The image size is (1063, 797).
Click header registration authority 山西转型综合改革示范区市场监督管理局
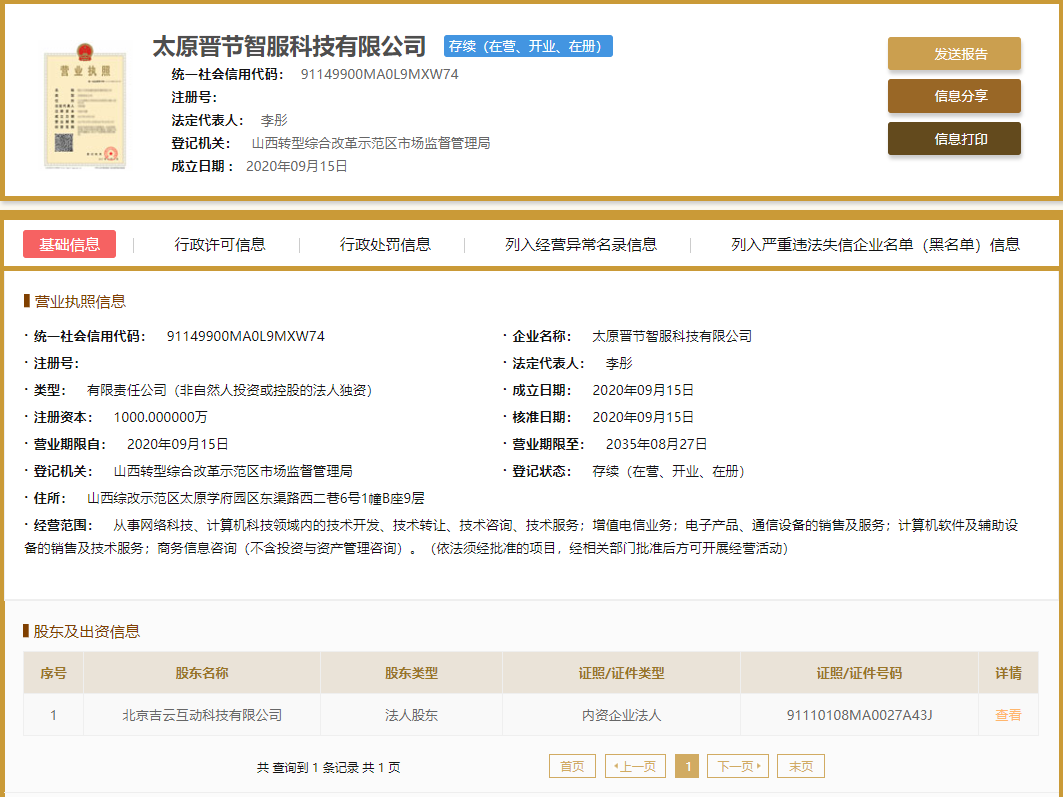(x=371, y=144)
